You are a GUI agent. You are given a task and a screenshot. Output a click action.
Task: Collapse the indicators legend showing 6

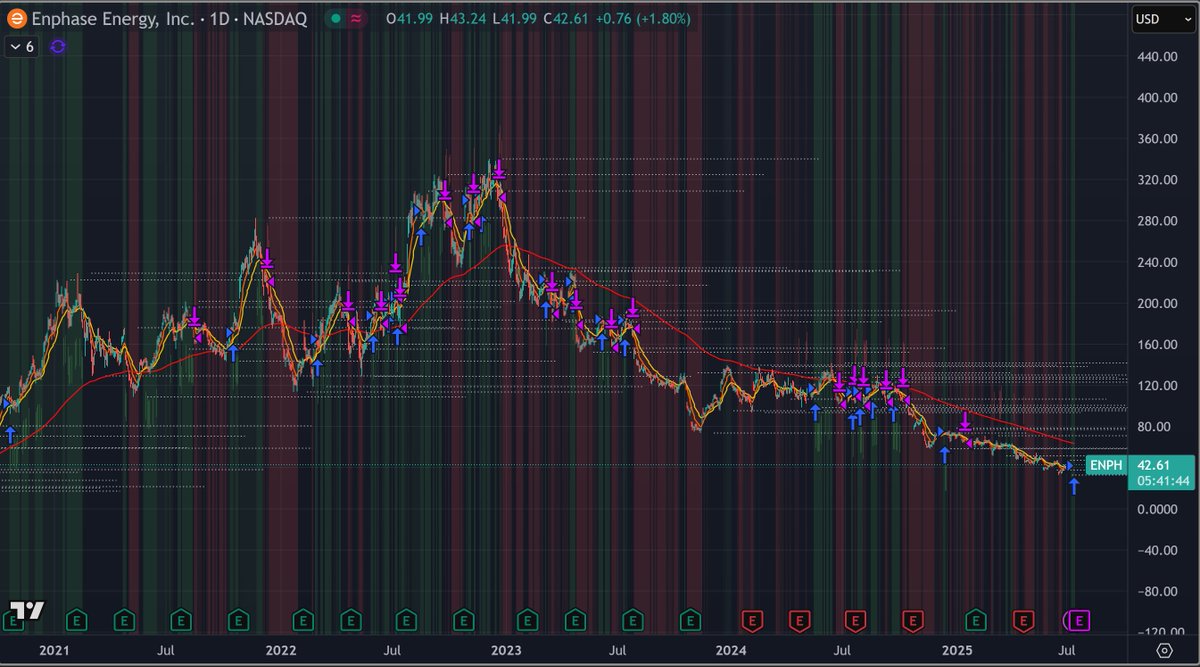[x=21, y=46]
